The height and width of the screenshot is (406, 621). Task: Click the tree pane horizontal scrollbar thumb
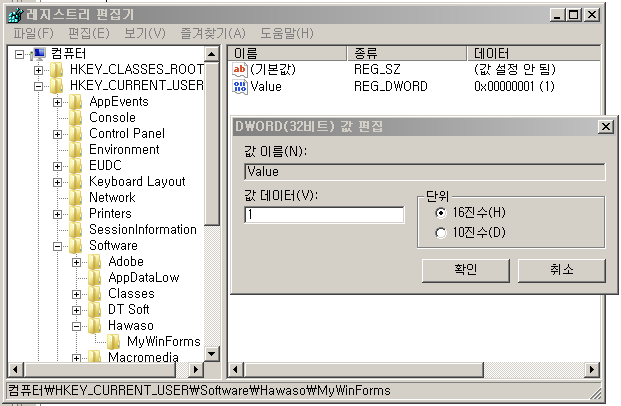click(100, 370)
